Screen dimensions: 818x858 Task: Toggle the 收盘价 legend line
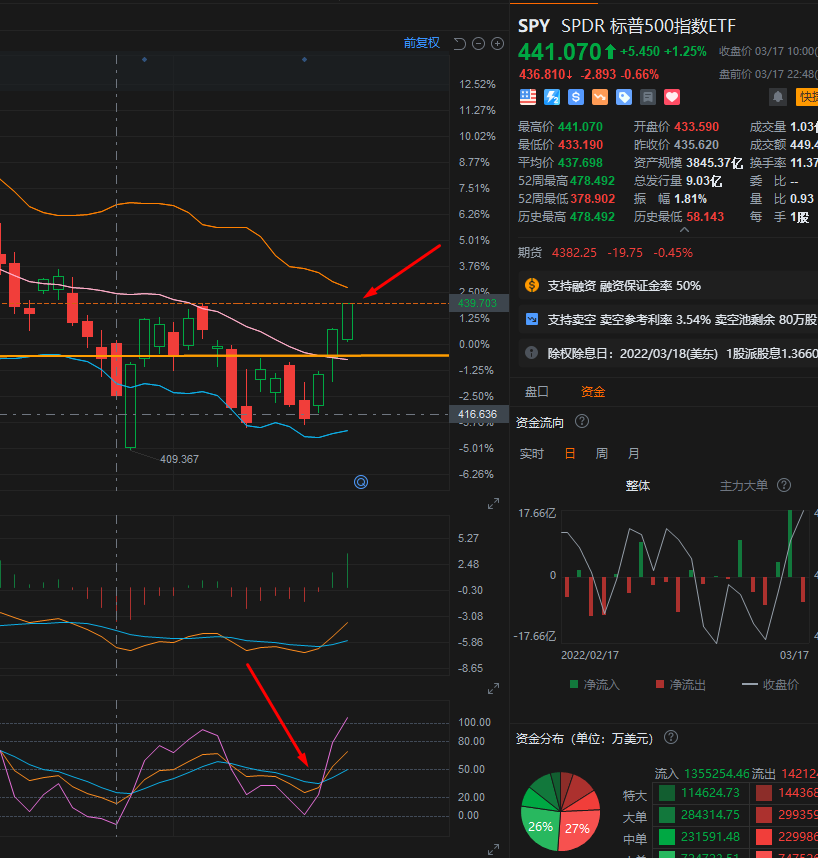(x=770, y=685)
